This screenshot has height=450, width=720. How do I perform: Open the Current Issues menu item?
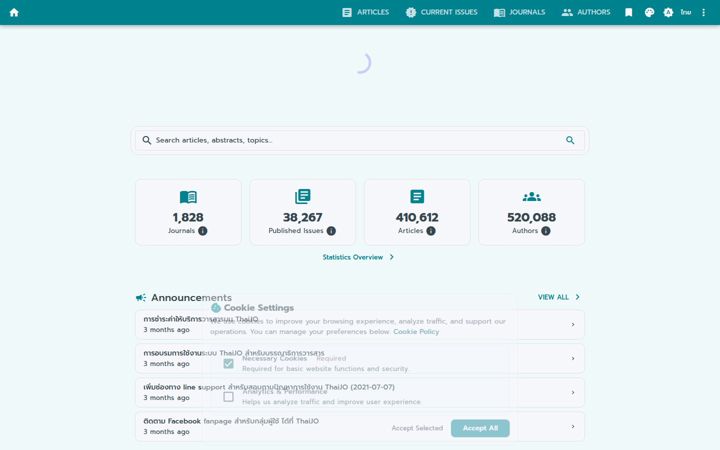[x=442, y=12]
